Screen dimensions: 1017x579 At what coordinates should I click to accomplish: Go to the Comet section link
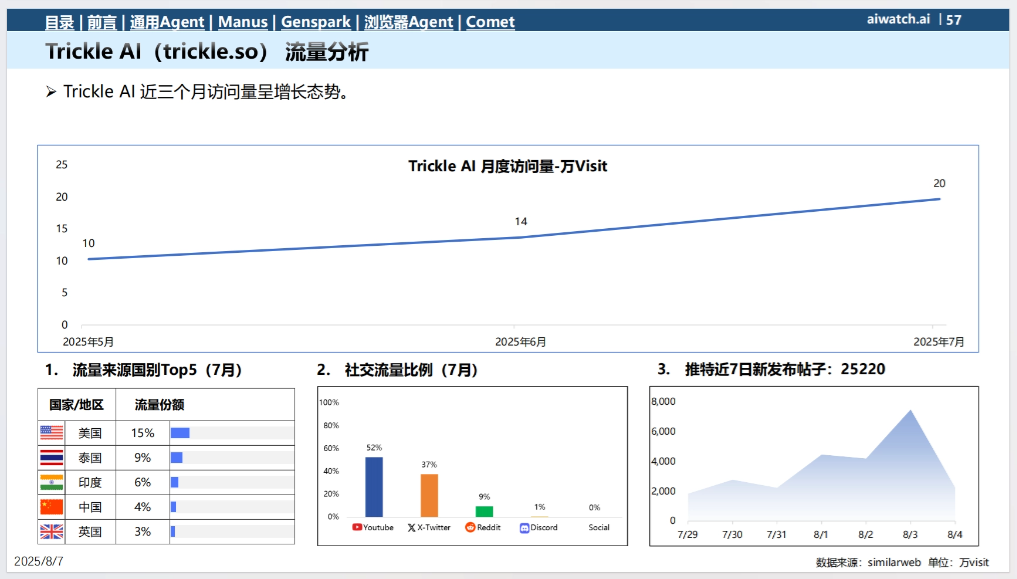click(x=490, y=22)
